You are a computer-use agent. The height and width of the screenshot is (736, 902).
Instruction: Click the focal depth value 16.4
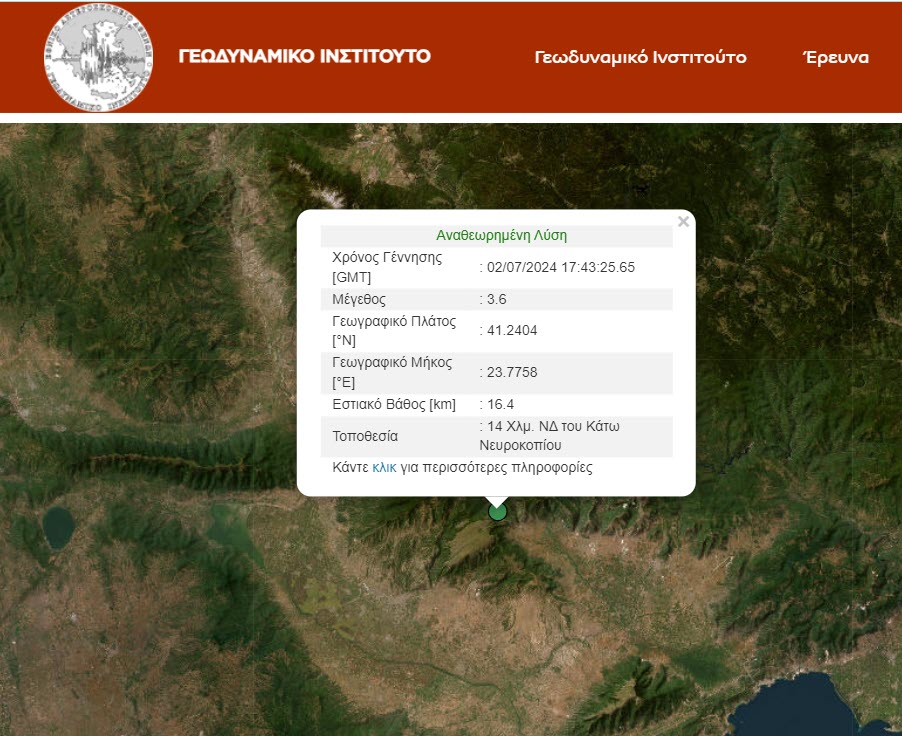coord(500,405)
